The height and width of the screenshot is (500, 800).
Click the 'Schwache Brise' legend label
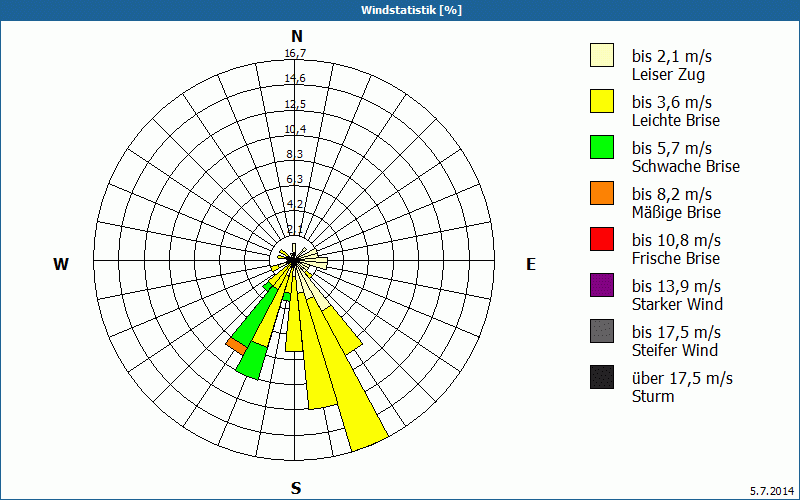click(x=686, y=166)
